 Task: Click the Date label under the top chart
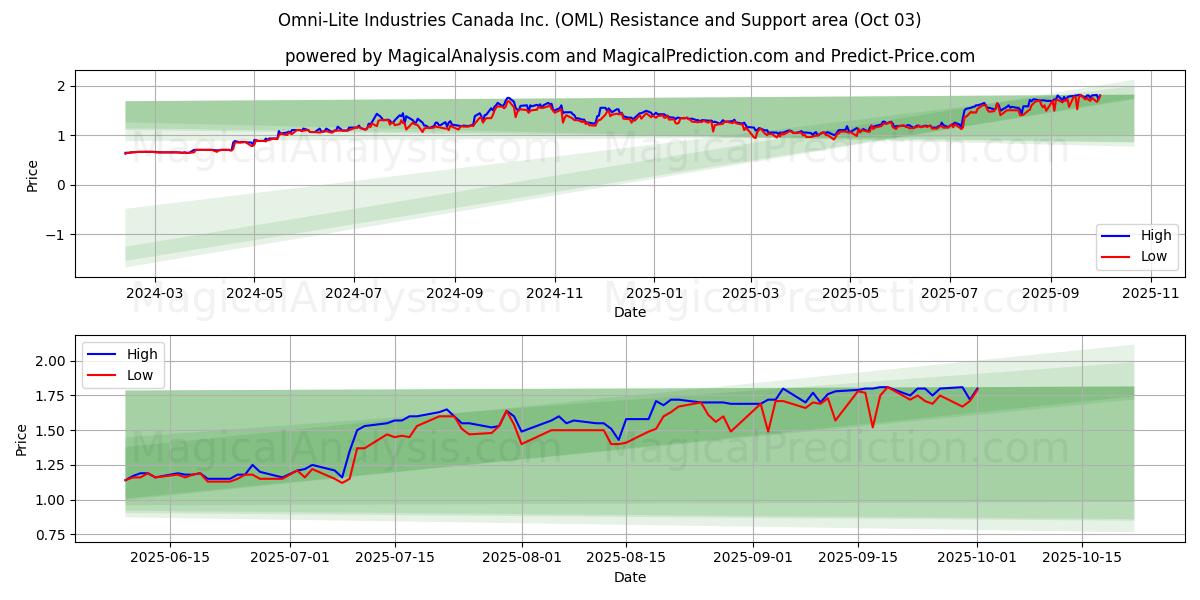tap(629, 312)
